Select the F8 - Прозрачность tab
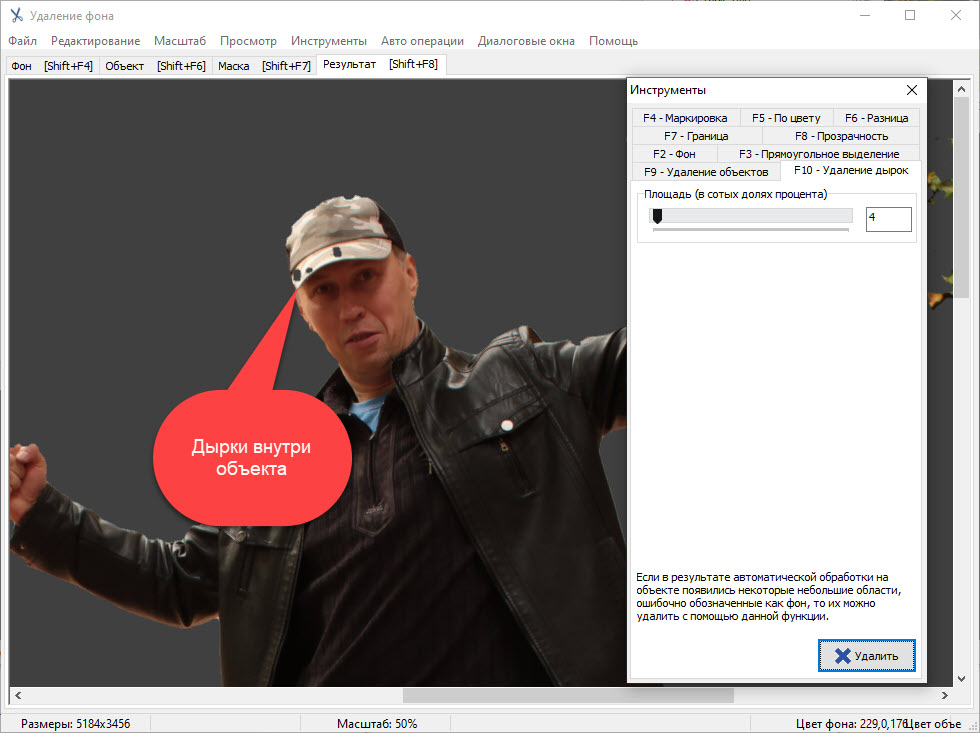The image size is (980, 733). point(840,136)
